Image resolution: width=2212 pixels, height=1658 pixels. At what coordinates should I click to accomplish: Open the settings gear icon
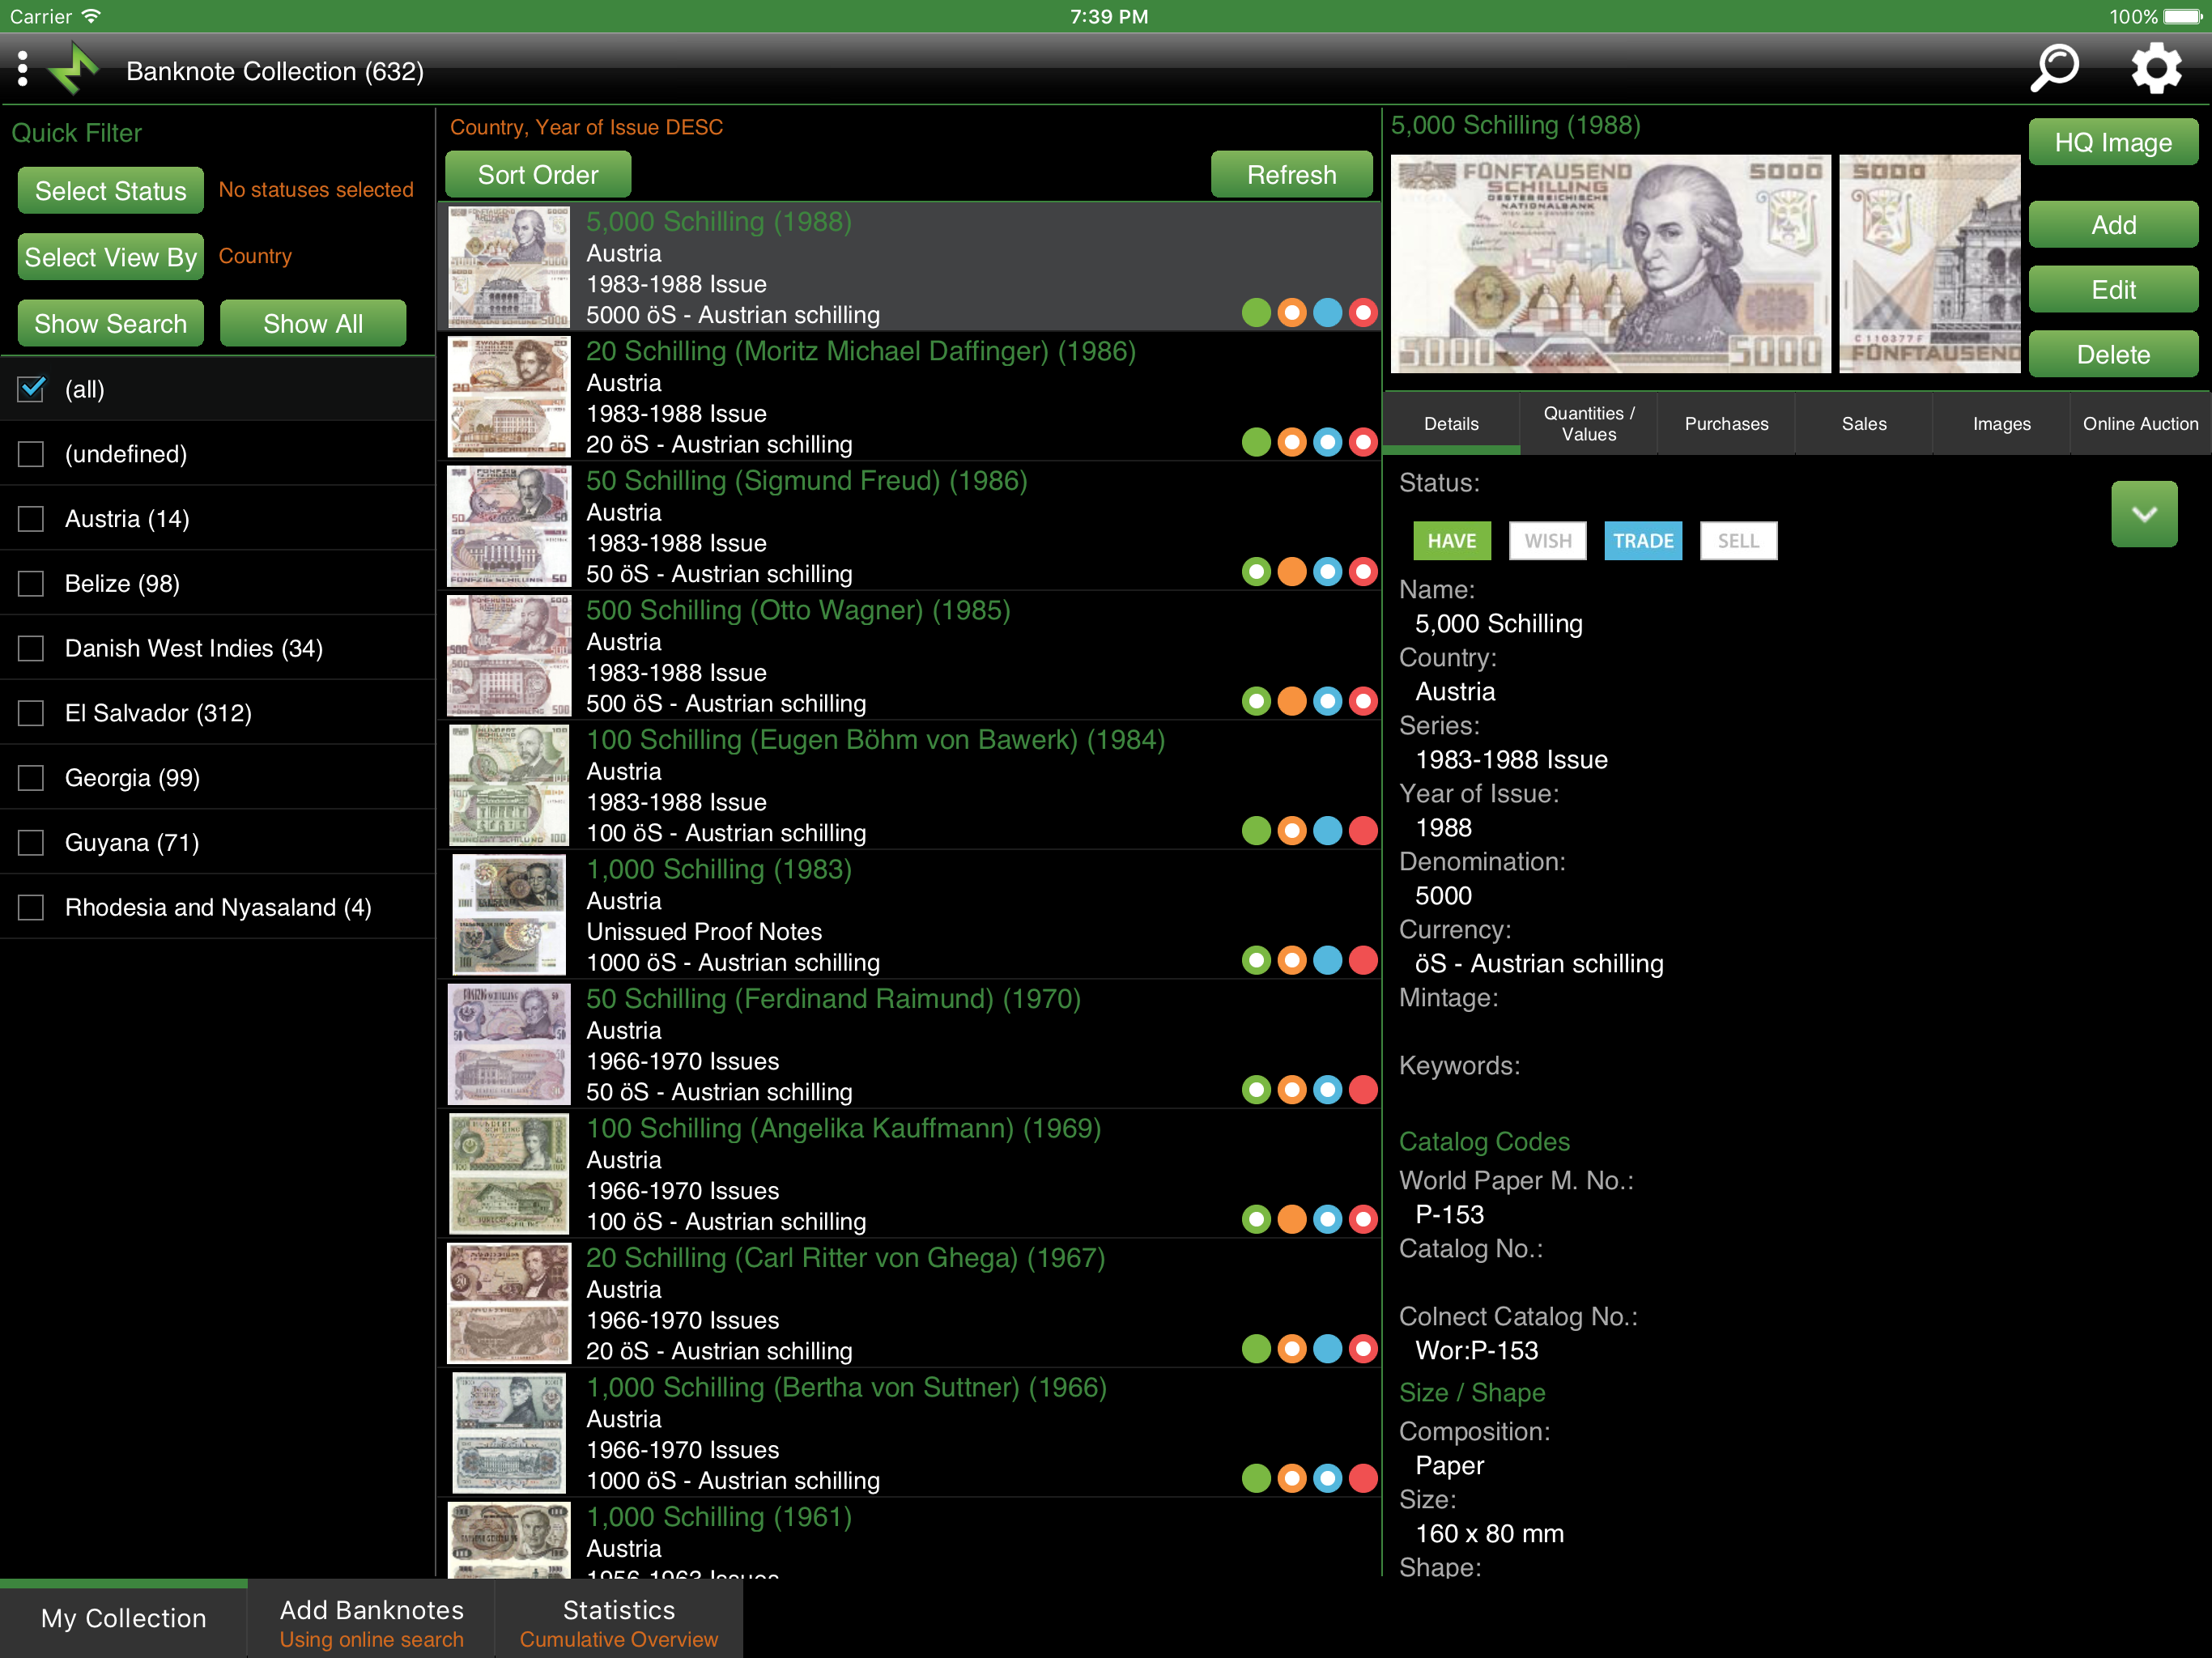pyautogui.click(x=2155, y=70)
